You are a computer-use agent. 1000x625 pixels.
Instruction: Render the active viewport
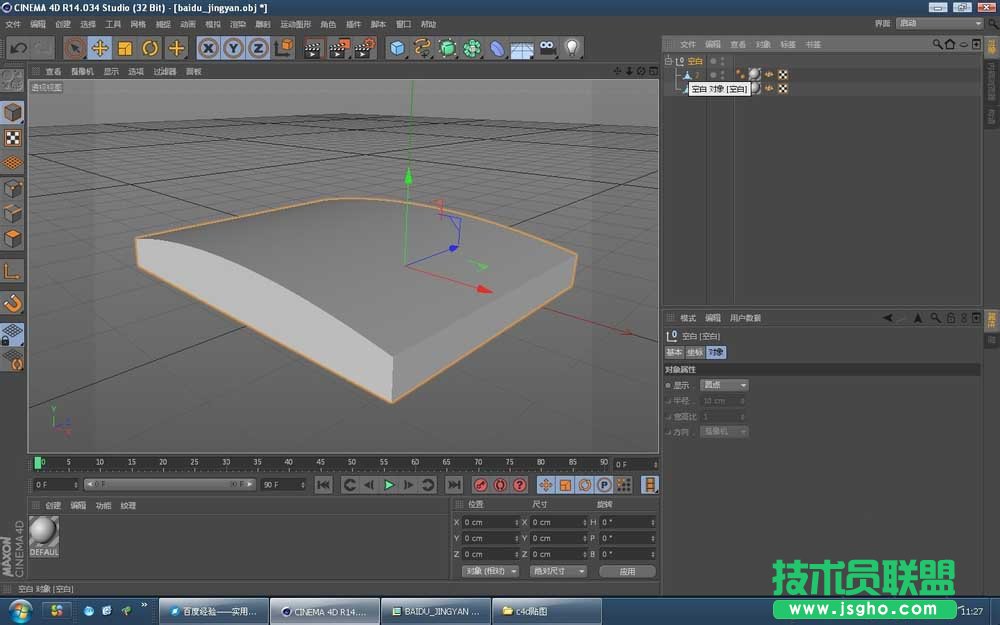(x=311, y=47)
